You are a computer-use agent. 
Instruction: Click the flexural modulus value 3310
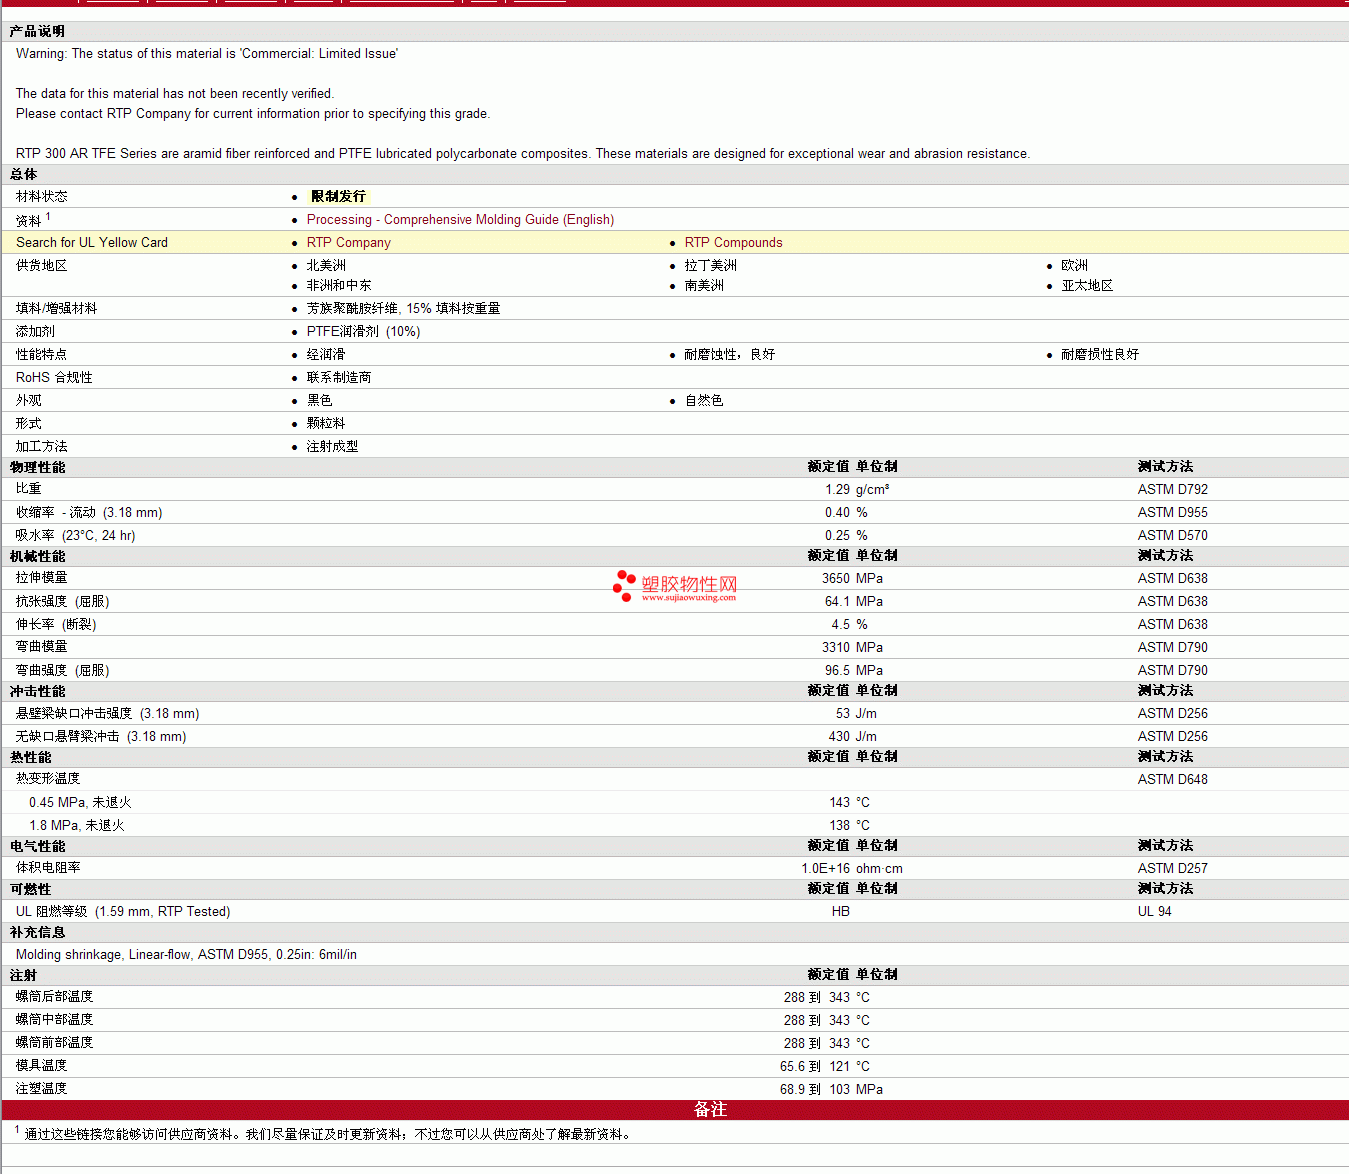836,647
